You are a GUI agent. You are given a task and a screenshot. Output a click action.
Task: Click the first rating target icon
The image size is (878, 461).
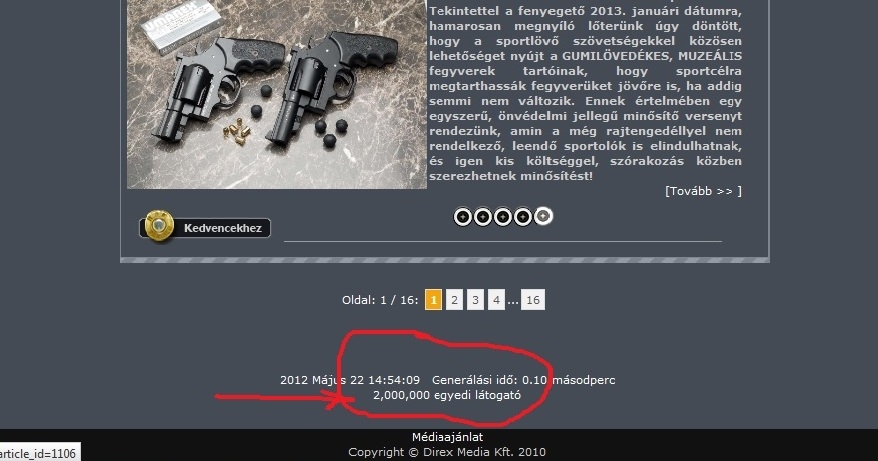click(x=463, y=216)
